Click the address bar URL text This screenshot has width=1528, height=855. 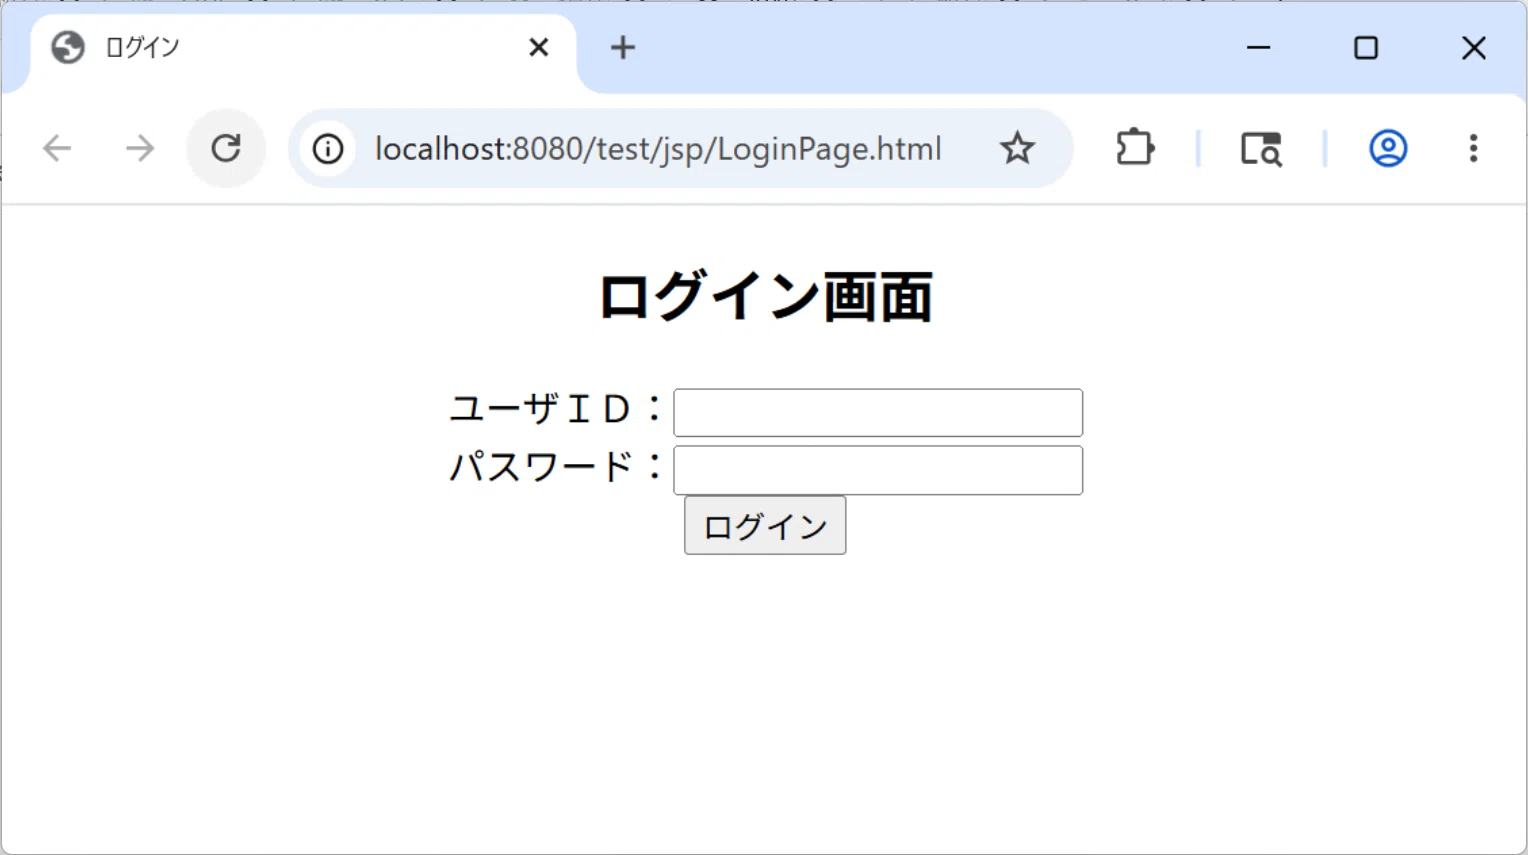pos(658,149)
